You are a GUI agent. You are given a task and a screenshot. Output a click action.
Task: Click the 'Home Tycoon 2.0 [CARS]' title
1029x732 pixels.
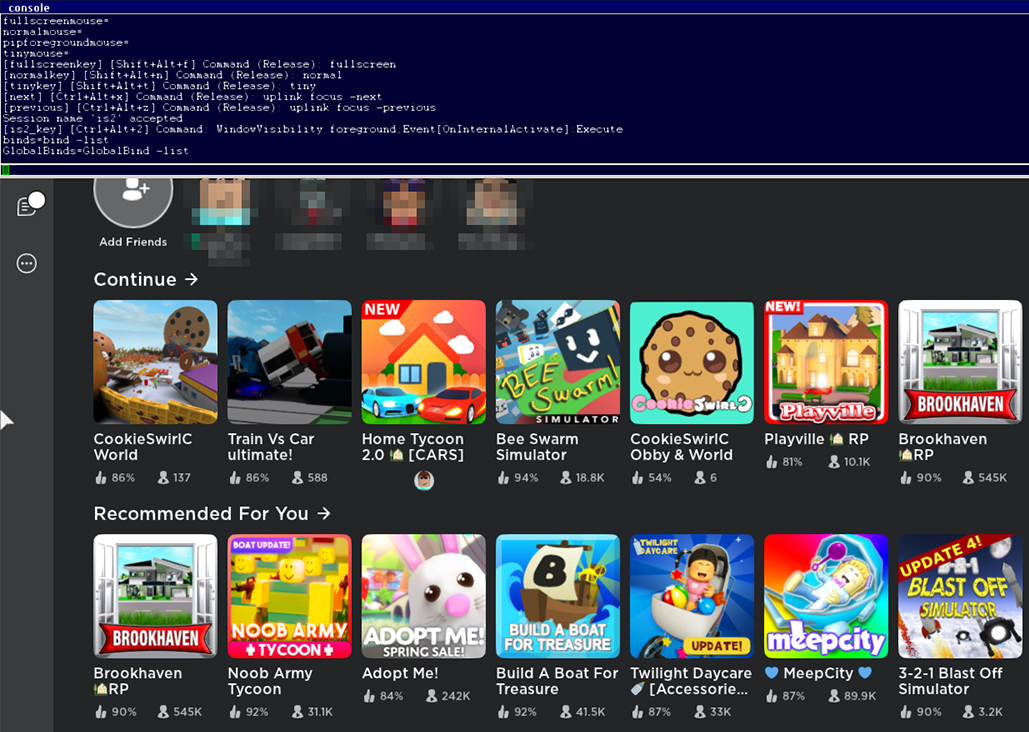point(413,447)
